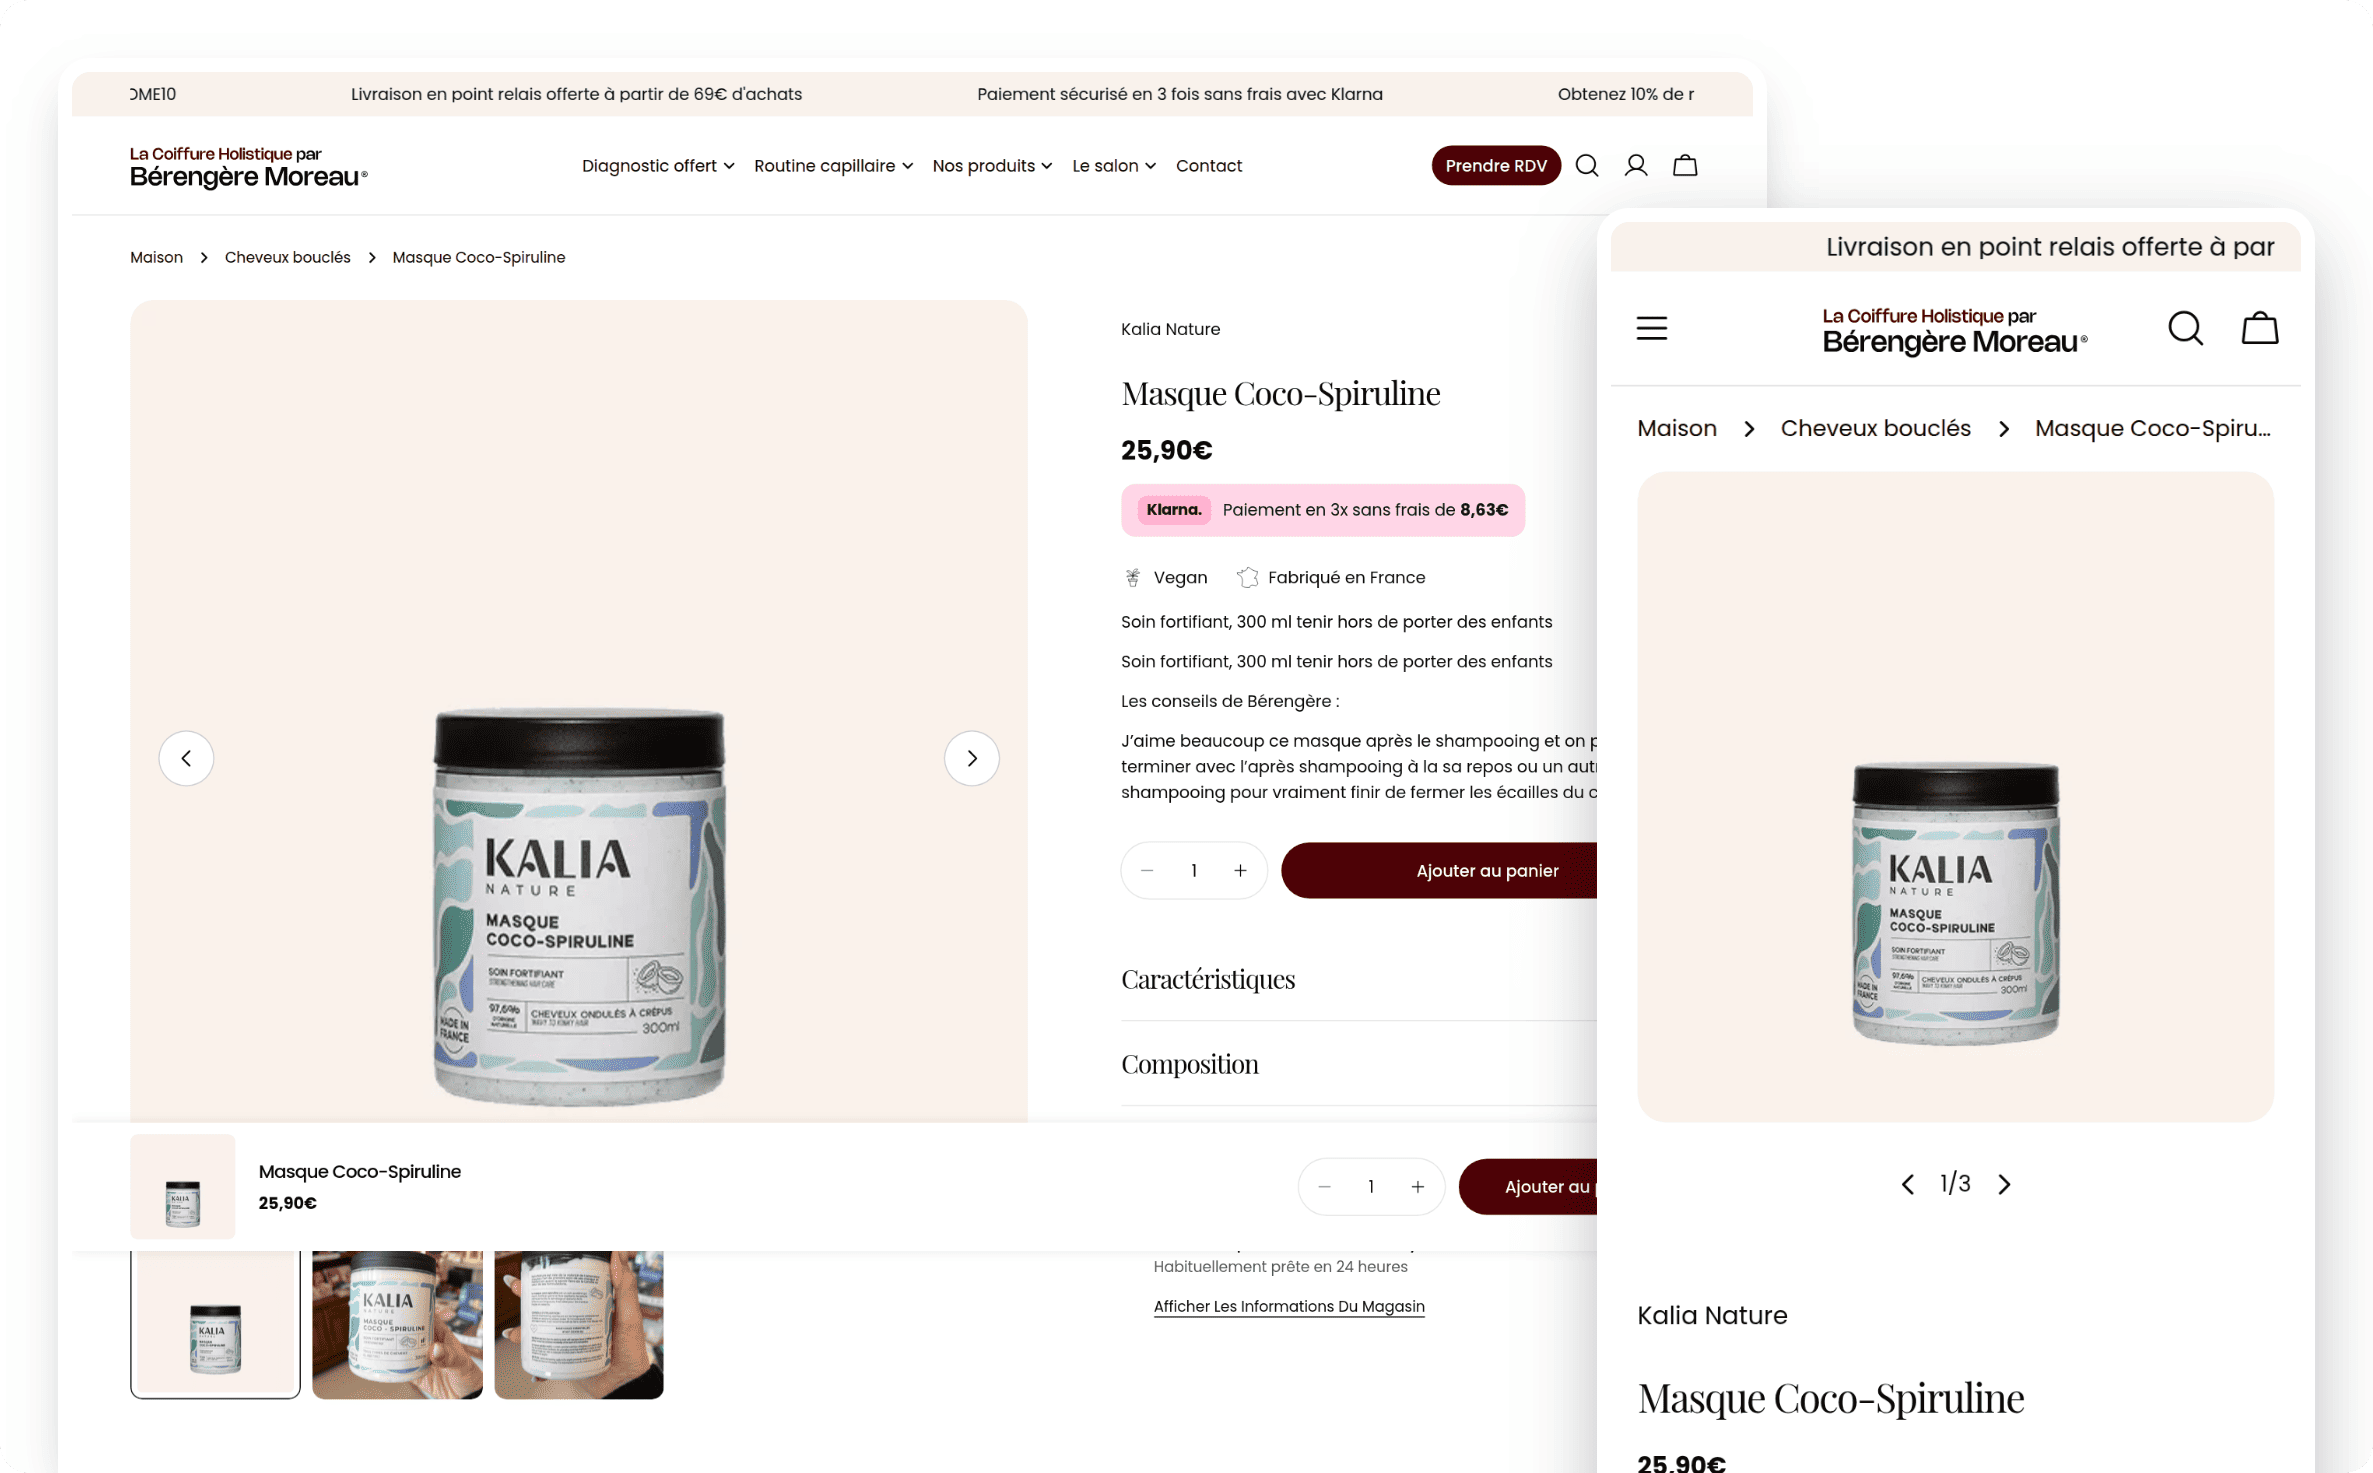Open the user account icon
This screenshot has width=2373, height=1473.
pyautogui.click(x=1636, y=165)
